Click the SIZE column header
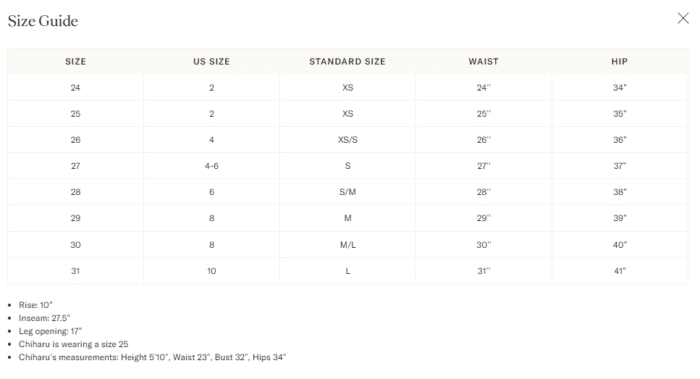This screenshot has height=379, width=700. click(75, 62)
